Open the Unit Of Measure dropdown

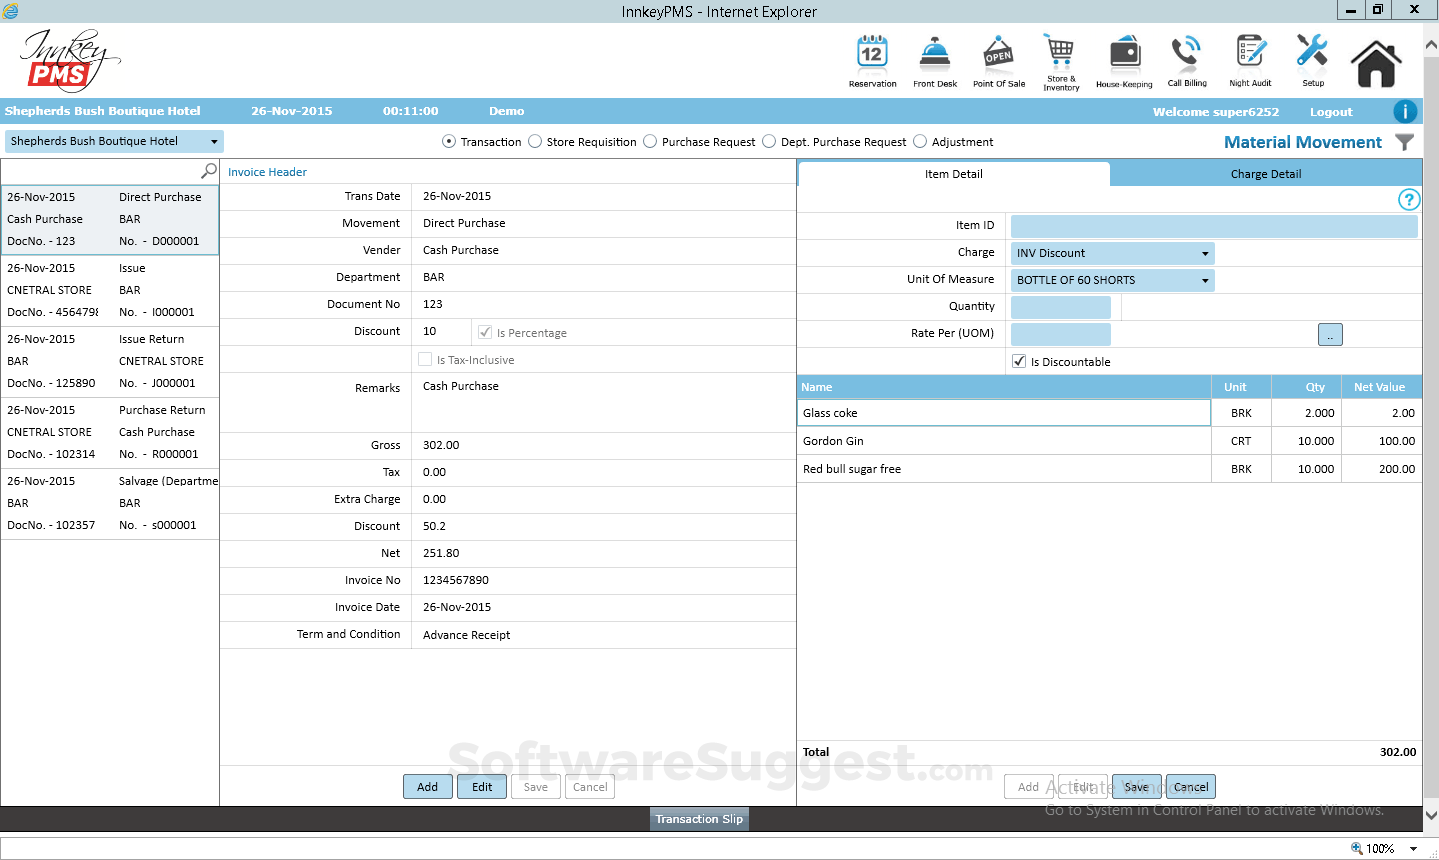tap(1112, 280)
